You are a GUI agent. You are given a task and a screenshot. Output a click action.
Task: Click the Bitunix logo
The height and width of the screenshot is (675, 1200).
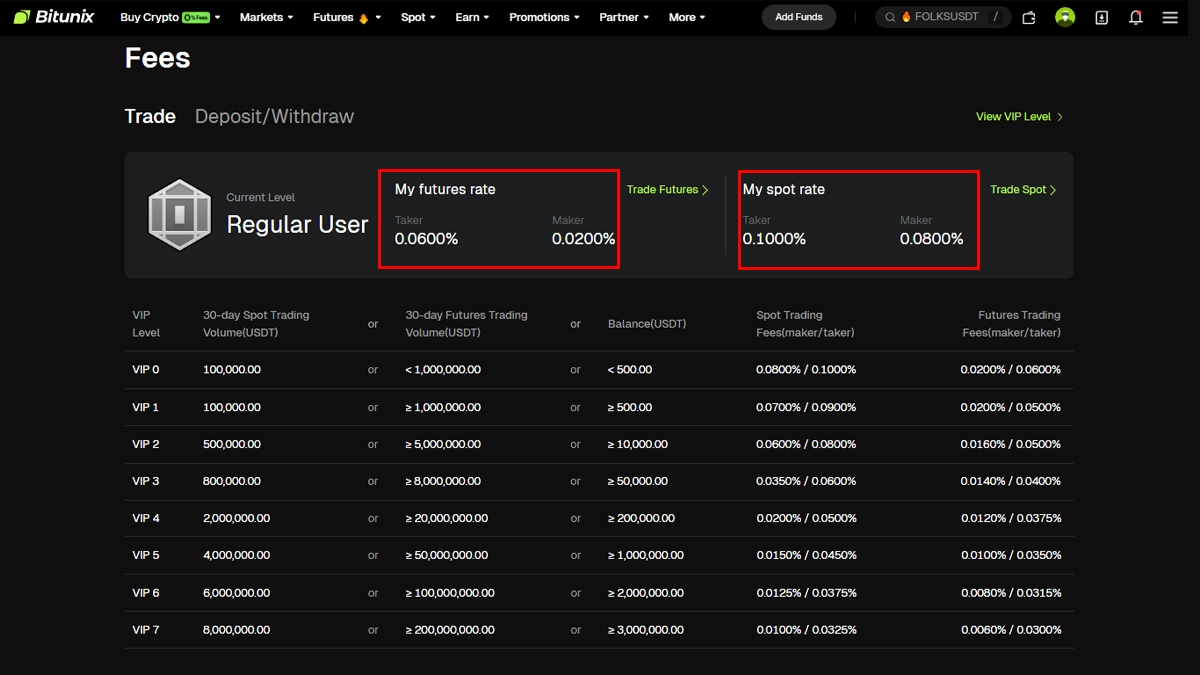tap(56, 17)
